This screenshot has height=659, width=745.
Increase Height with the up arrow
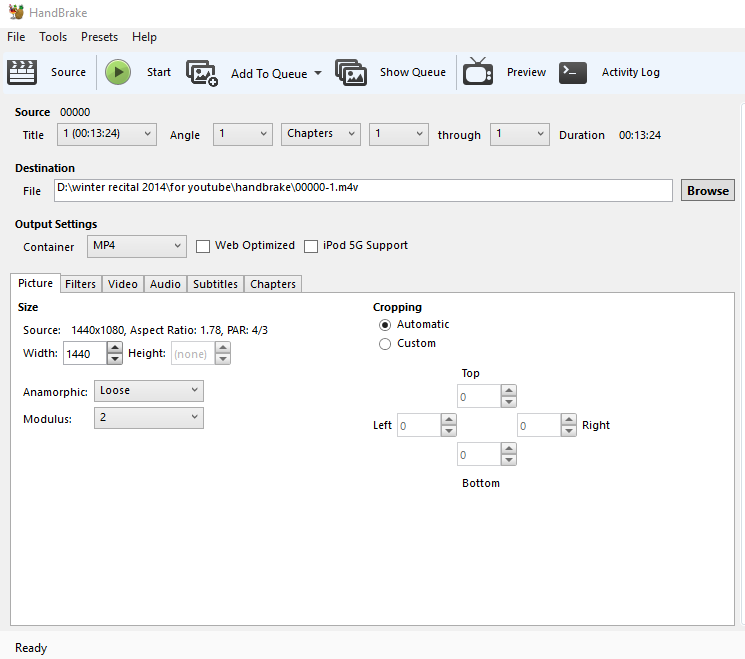[223, 348]
